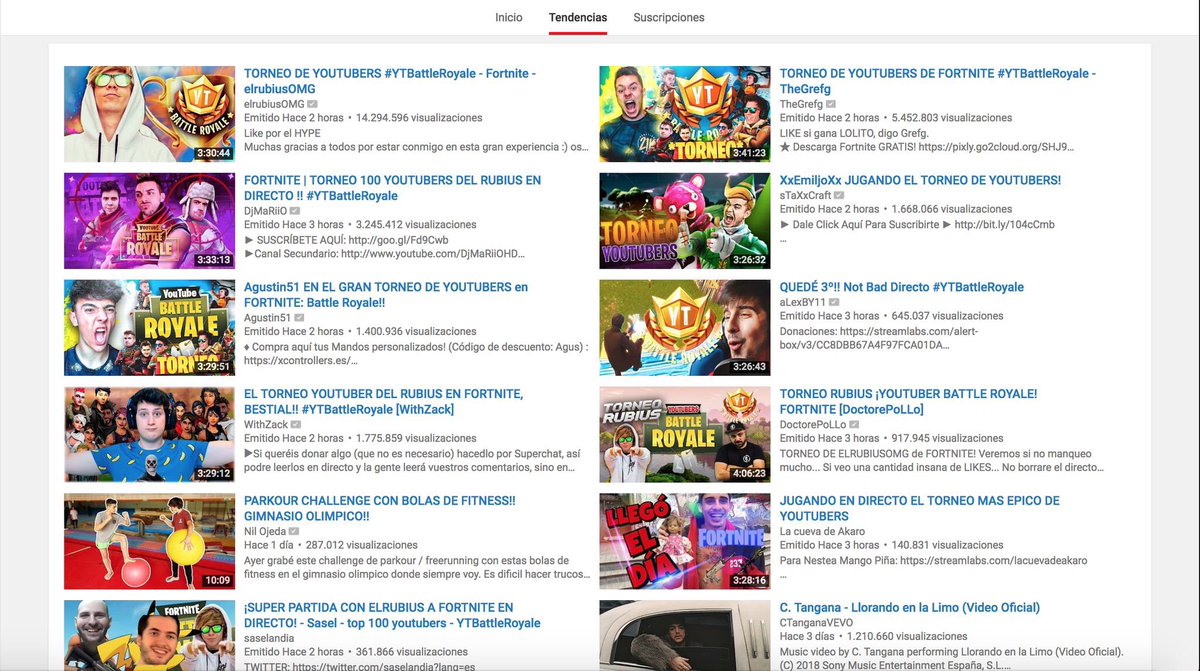1200x671 pixels.
Task: Open title 'FORTNITE | TORNEO 100 YOUTUBERS DEL RUBIUS'
Action: click(x=393, y=188)
